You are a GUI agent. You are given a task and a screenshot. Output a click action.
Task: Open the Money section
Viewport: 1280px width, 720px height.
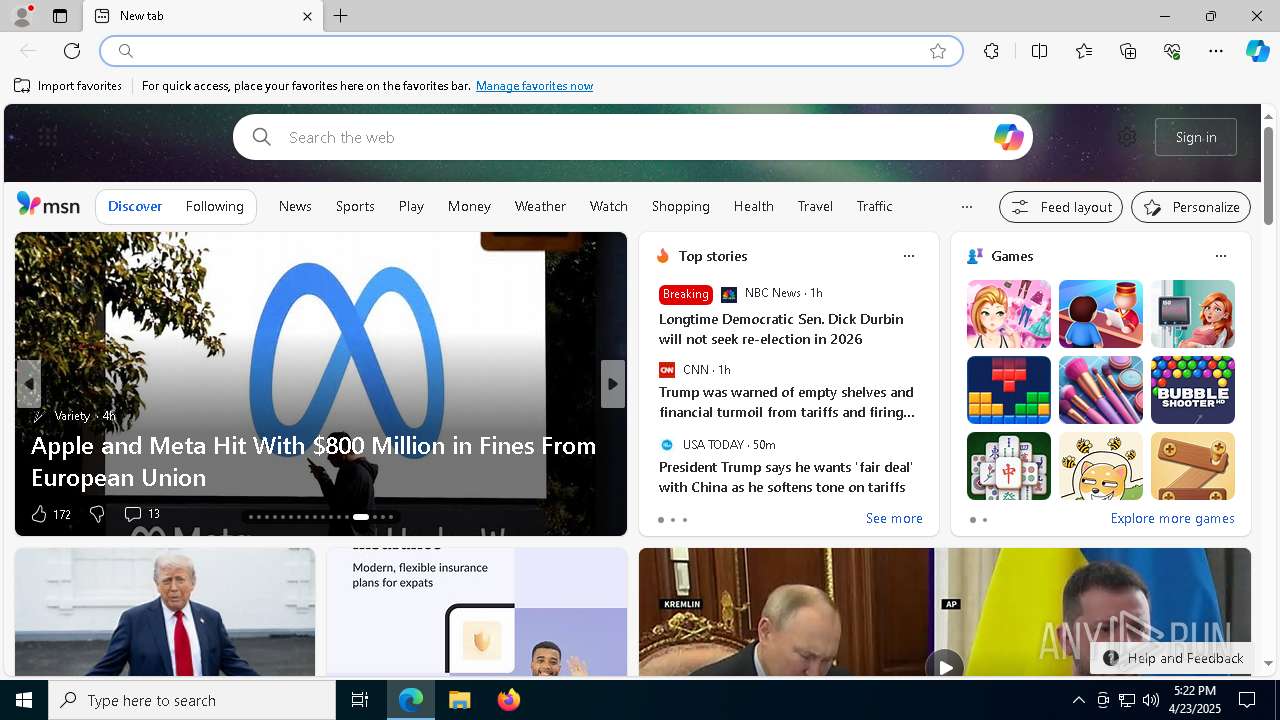(x=469, y=206)
